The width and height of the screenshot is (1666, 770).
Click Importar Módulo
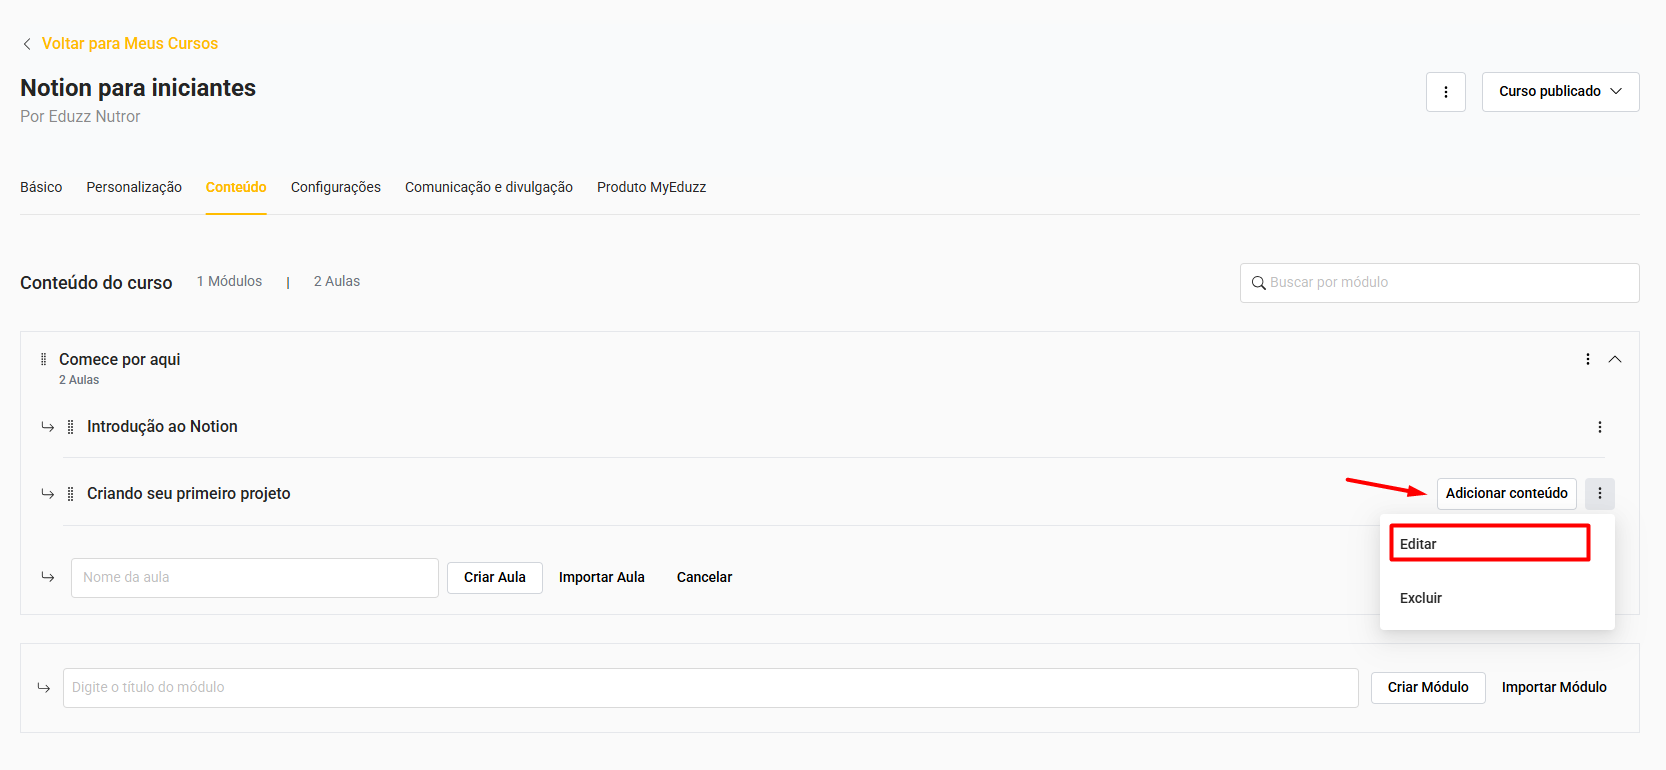(x=1554, y=688)
